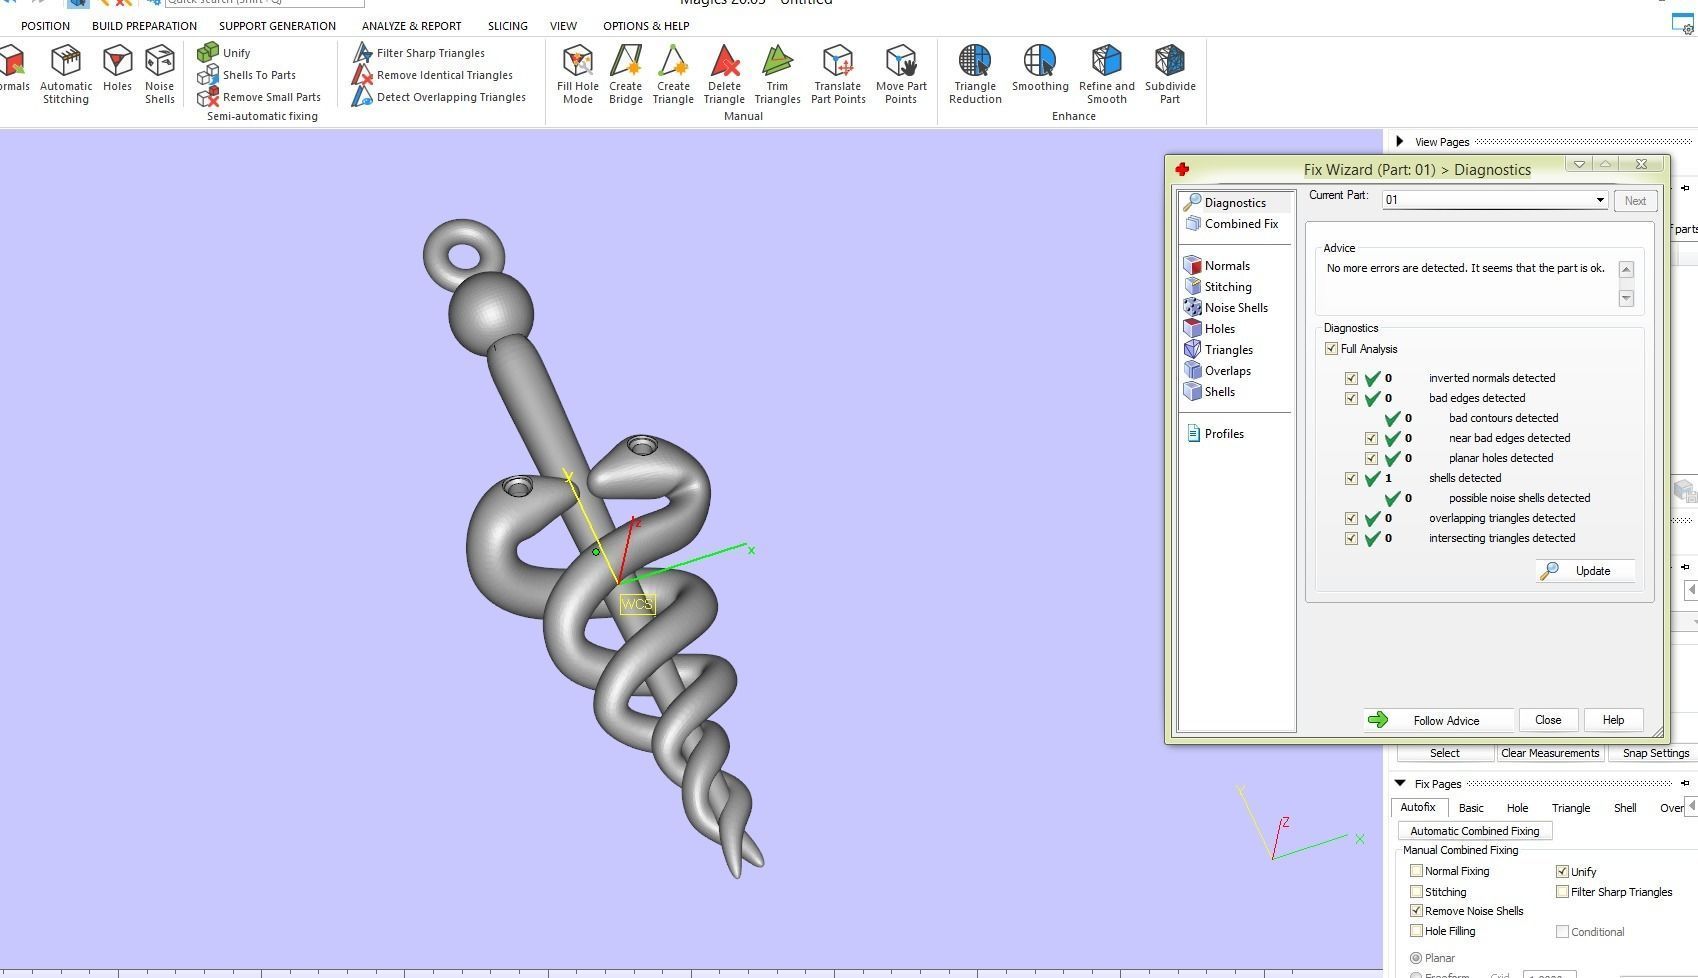The width and height of the screenshot is (1698, 978).
Task: Select the Delete Triangle tool
Action: click(x=724, y=74)
